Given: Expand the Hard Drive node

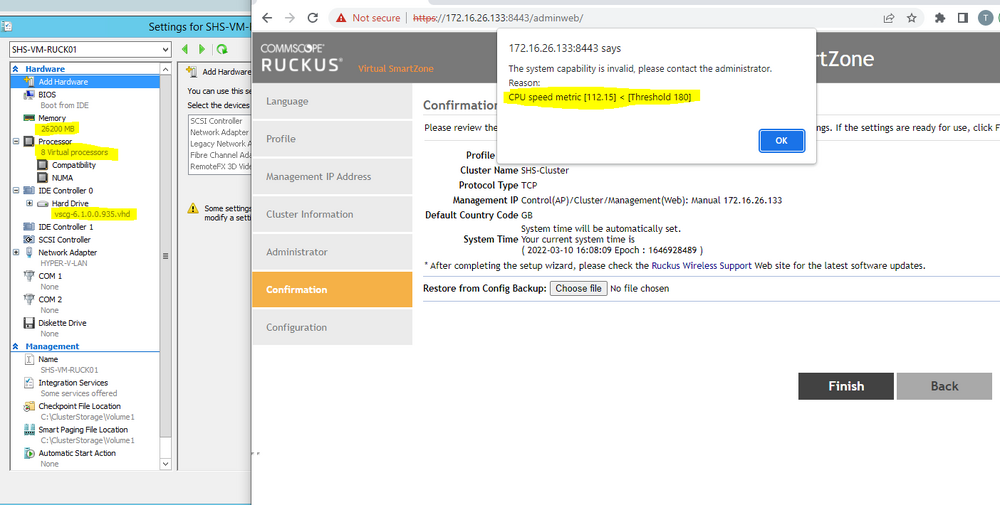Looking at the screenshot, I should (x=29, y=203).
